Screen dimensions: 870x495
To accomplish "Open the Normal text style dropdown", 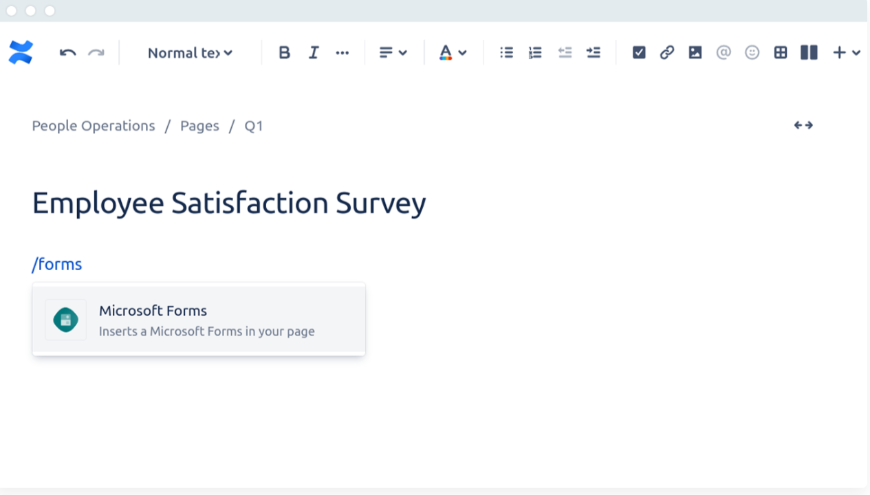I will tap(190, 53).
